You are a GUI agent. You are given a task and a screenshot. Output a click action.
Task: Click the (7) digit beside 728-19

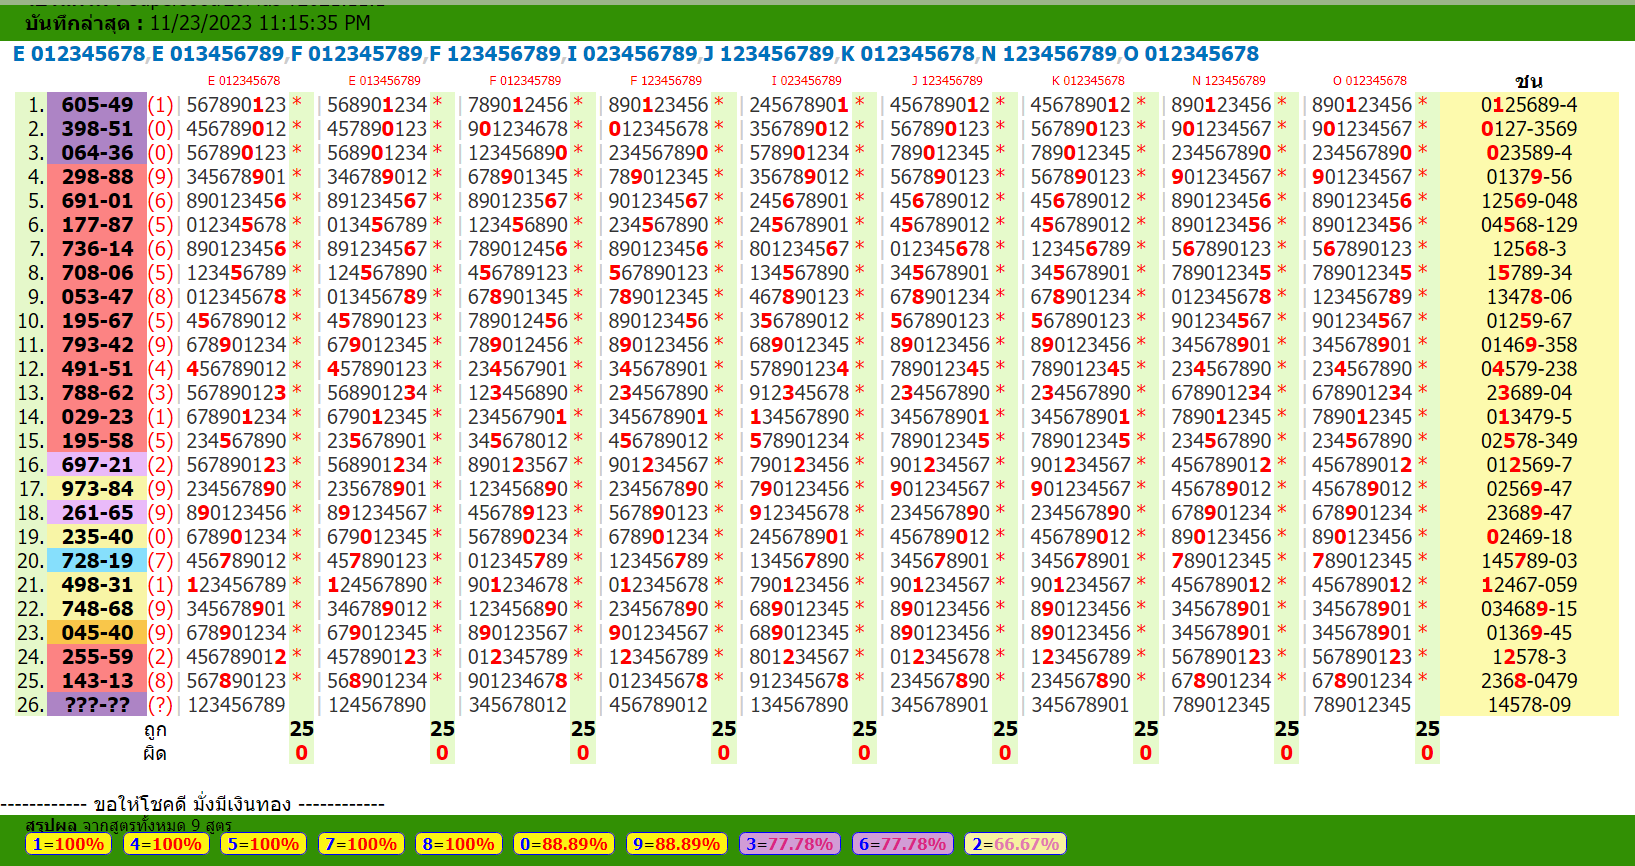click(161, 561)
